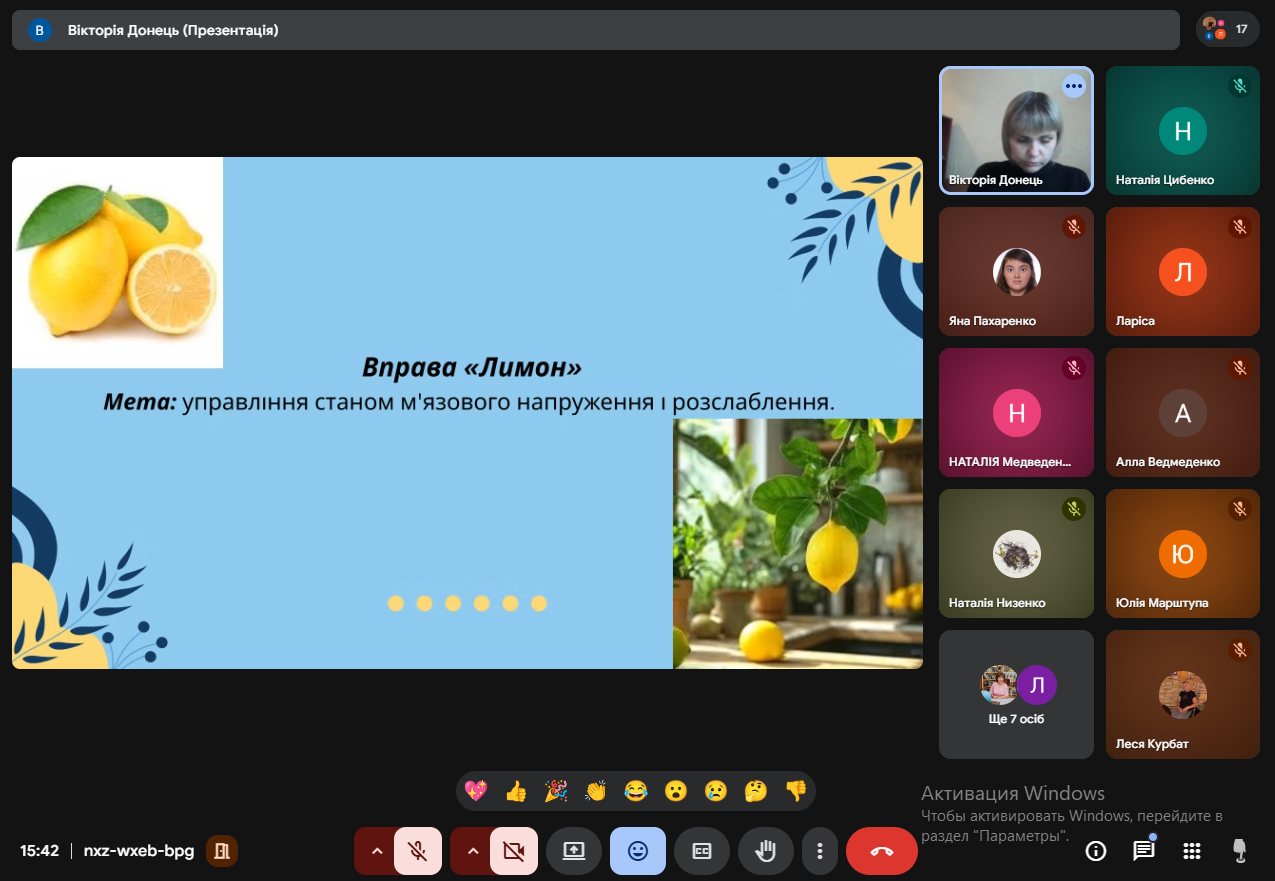Click the raise hand icon
Screen dimensions: 1275x881
[x=765, y=851]
